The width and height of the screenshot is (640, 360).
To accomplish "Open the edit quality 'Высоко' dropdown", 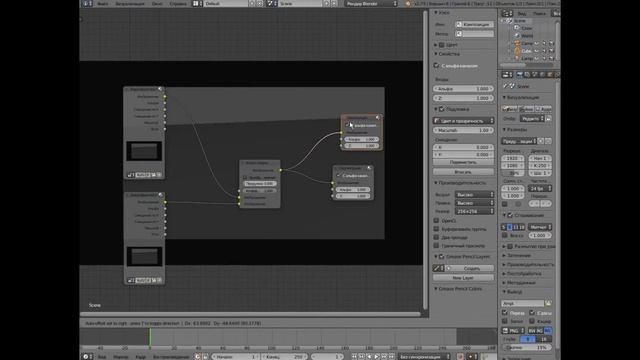I will (474, 203).
